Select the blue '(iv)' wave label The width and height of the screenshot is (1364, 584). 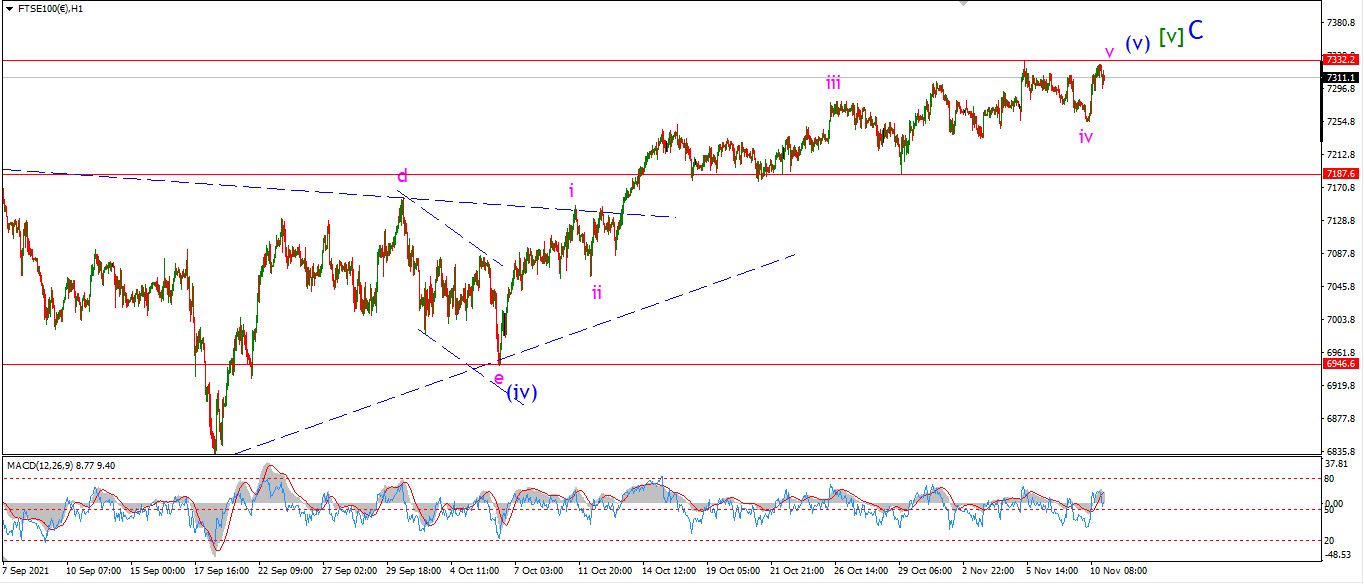coord(522,392)
